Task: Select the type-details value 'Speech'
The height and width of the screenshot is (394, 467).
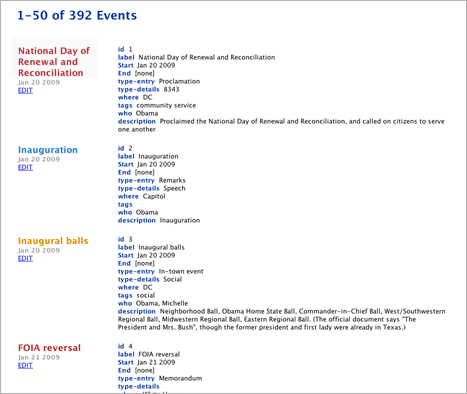Action: [x=174, y=188]
